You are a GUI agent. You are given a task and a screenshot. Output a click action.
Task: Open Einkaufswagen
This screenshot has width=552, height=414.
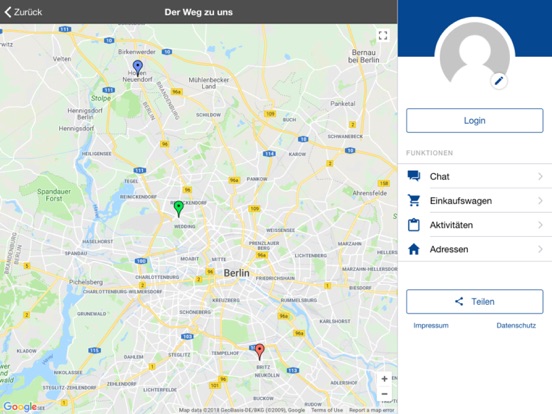[475, 201]
